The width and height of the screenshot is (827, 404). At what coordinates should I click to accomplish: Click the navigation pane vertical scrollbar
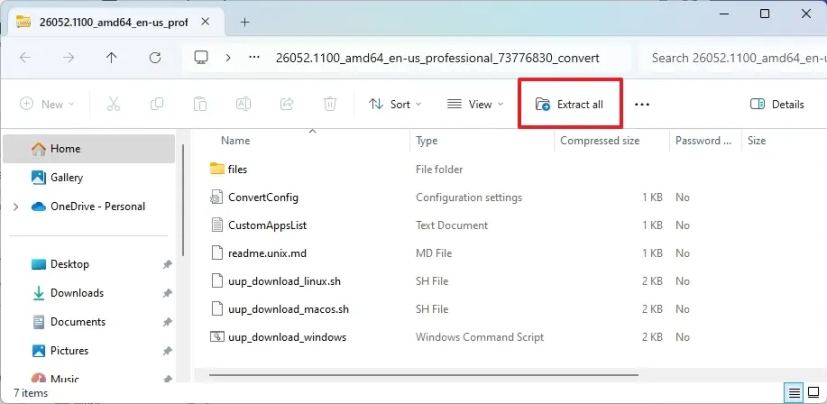183,199
